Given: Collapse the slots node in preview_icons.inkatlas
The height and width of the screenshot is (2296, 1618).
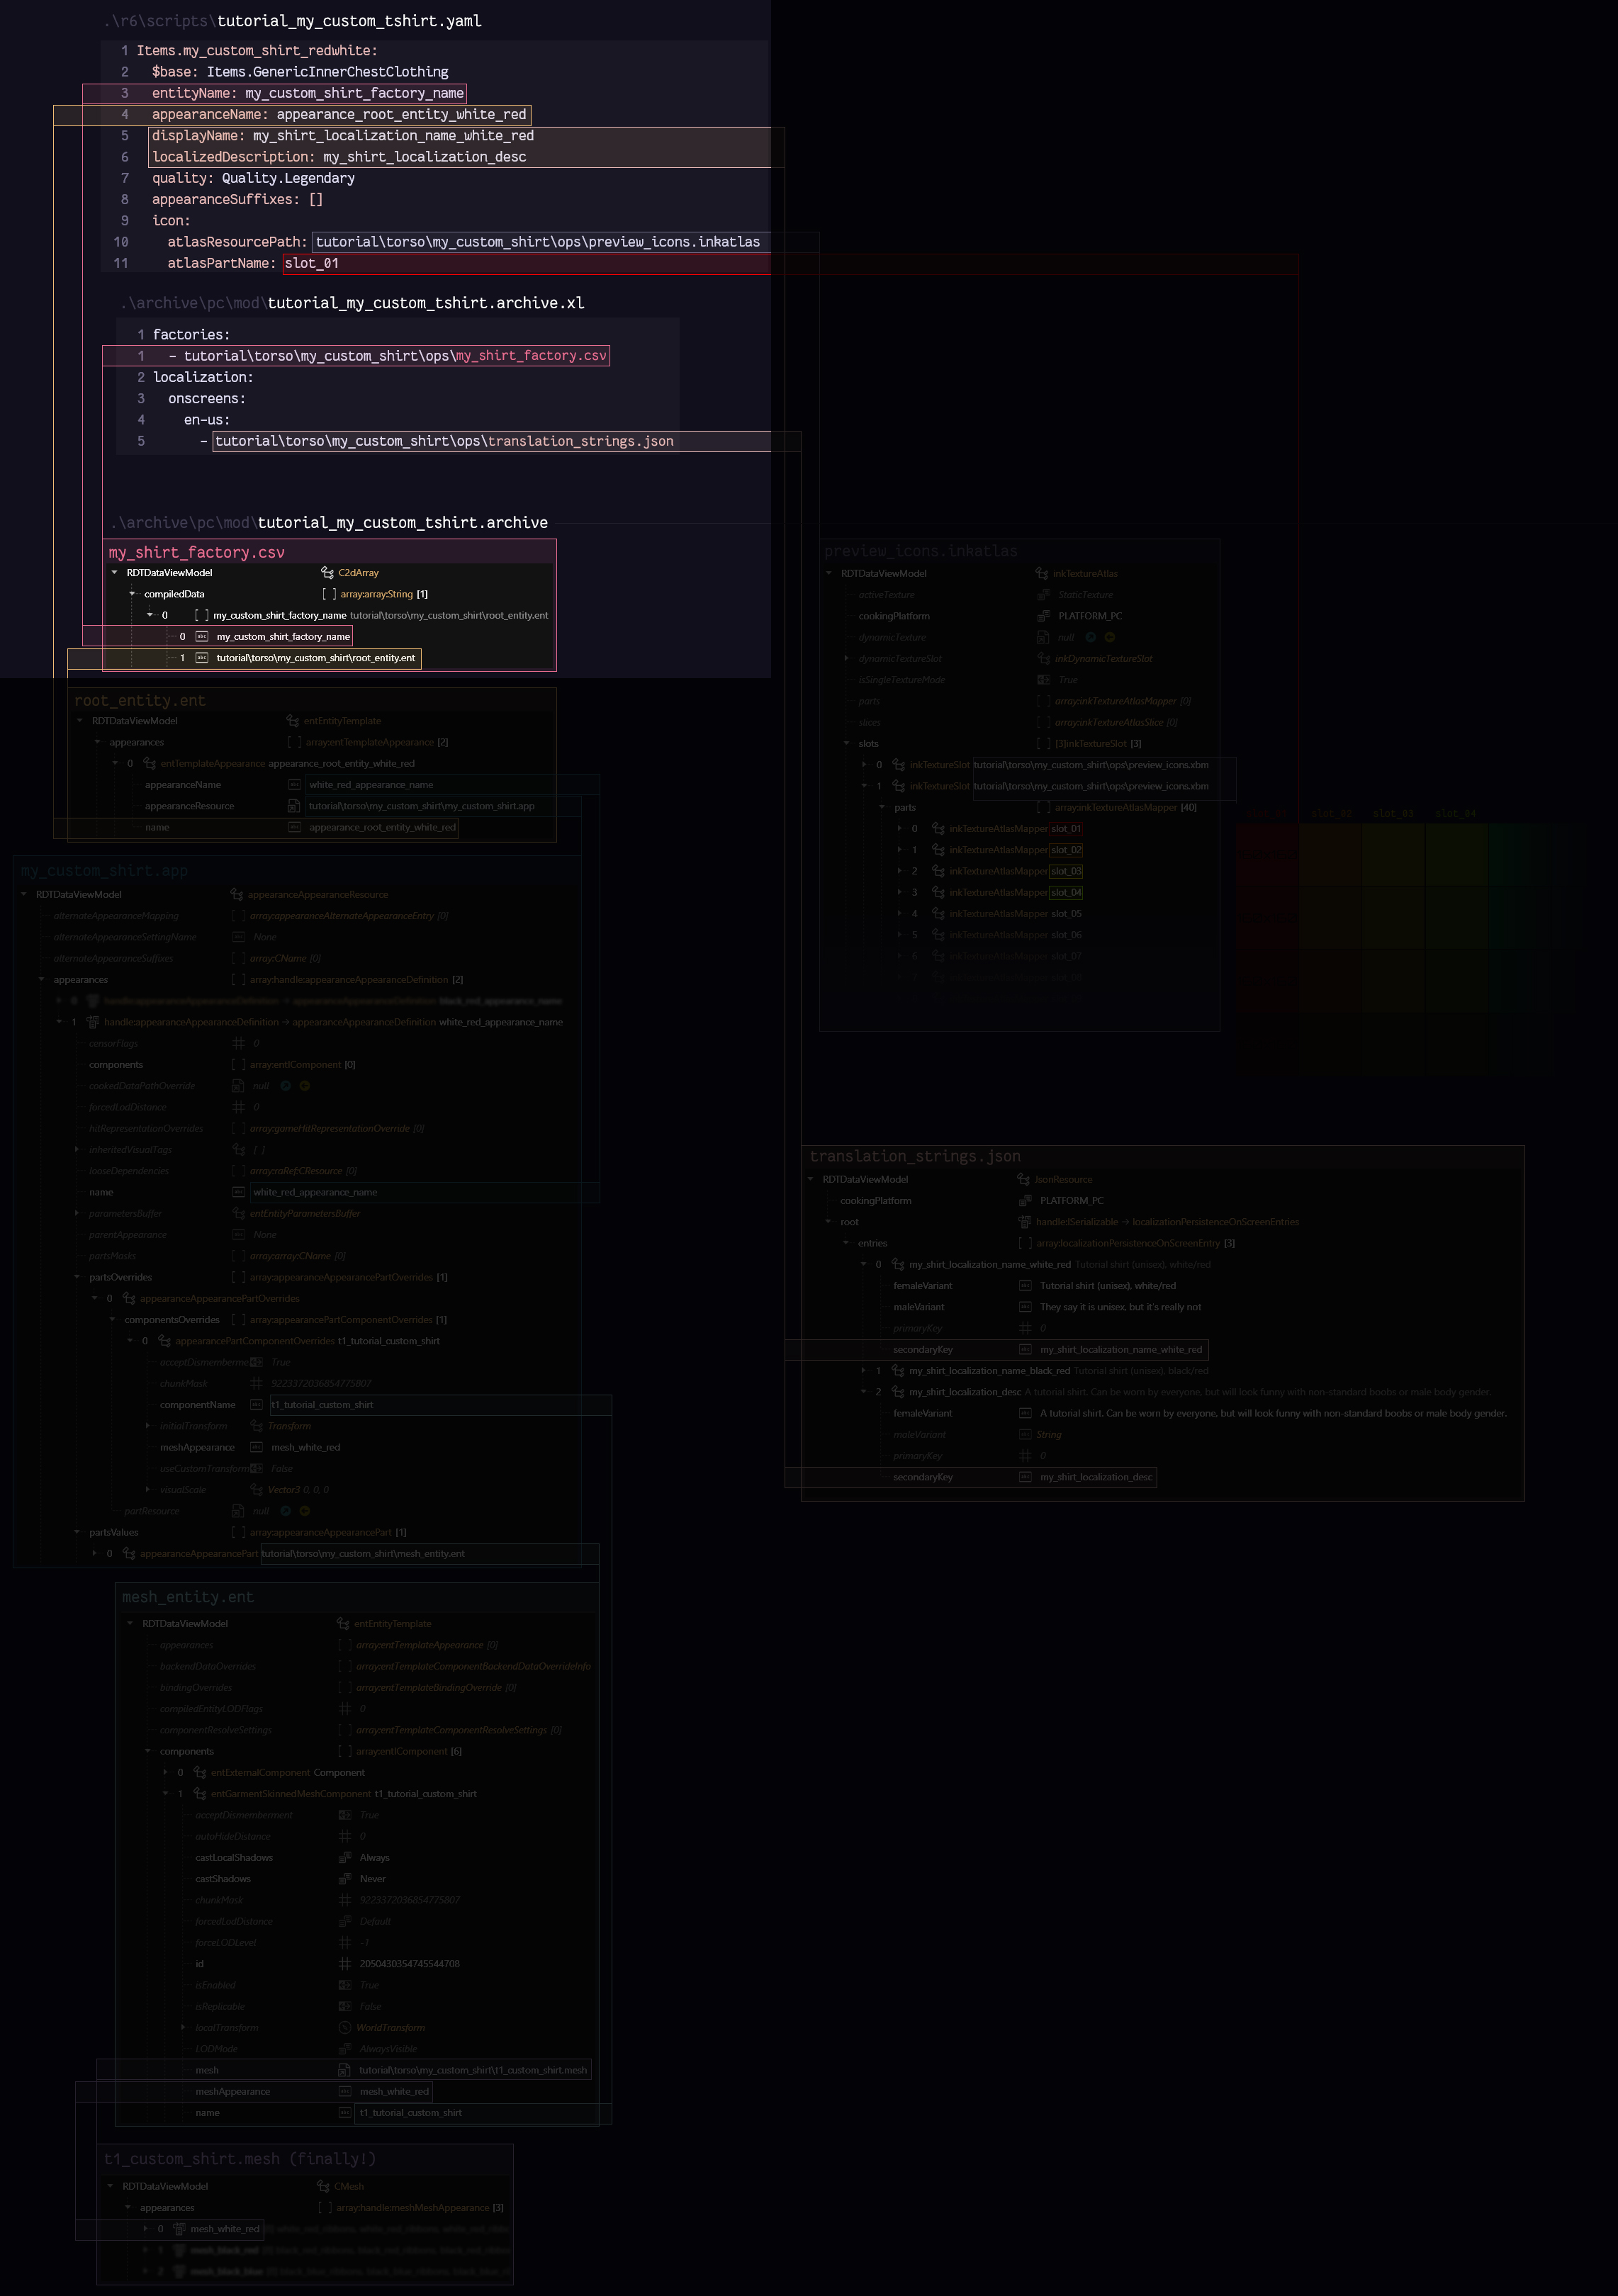Looking at the screenshot, I should pyautogui.click(x=847, y=744).
